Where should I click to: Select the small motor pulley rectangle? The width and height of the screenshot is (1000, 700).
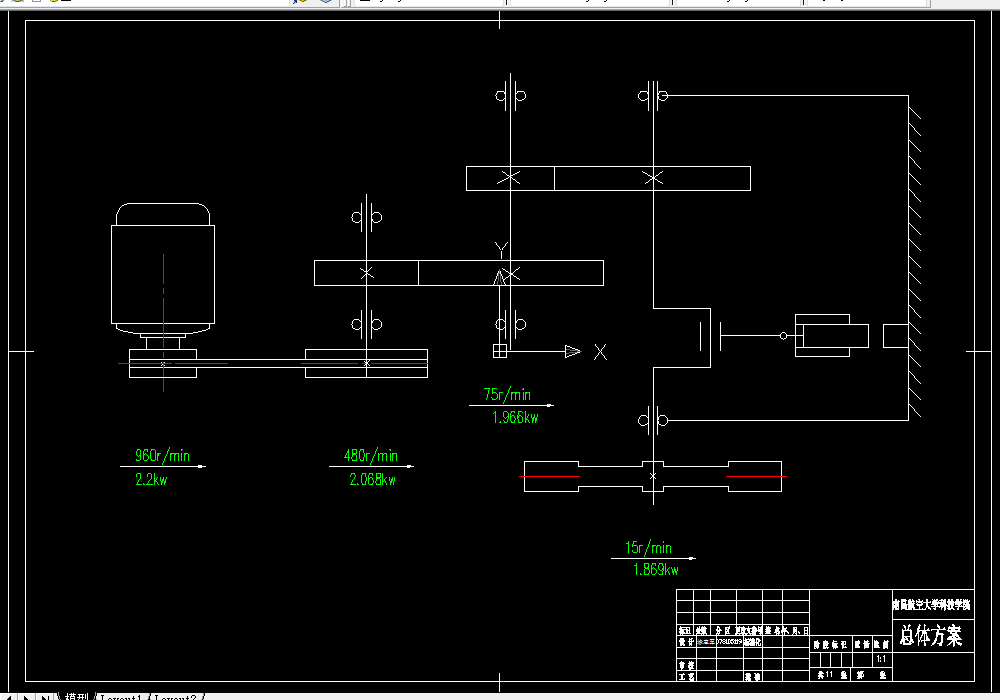click(163, 363)
